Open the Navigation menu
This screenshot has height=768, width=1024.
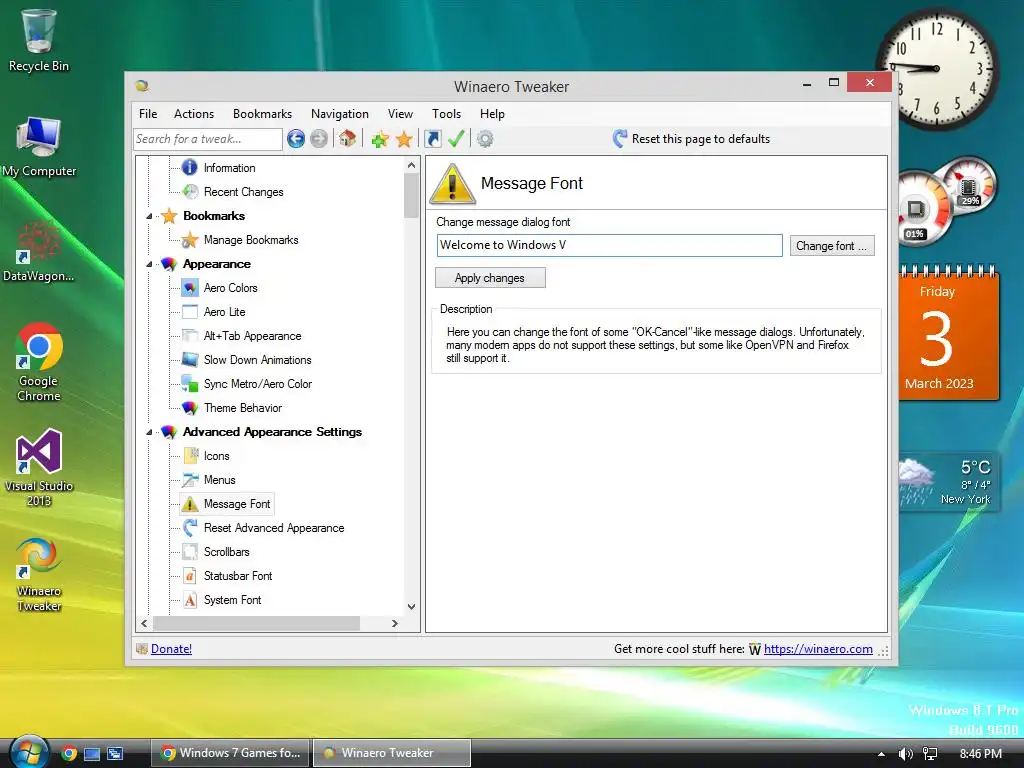click(x=340, y=114)
